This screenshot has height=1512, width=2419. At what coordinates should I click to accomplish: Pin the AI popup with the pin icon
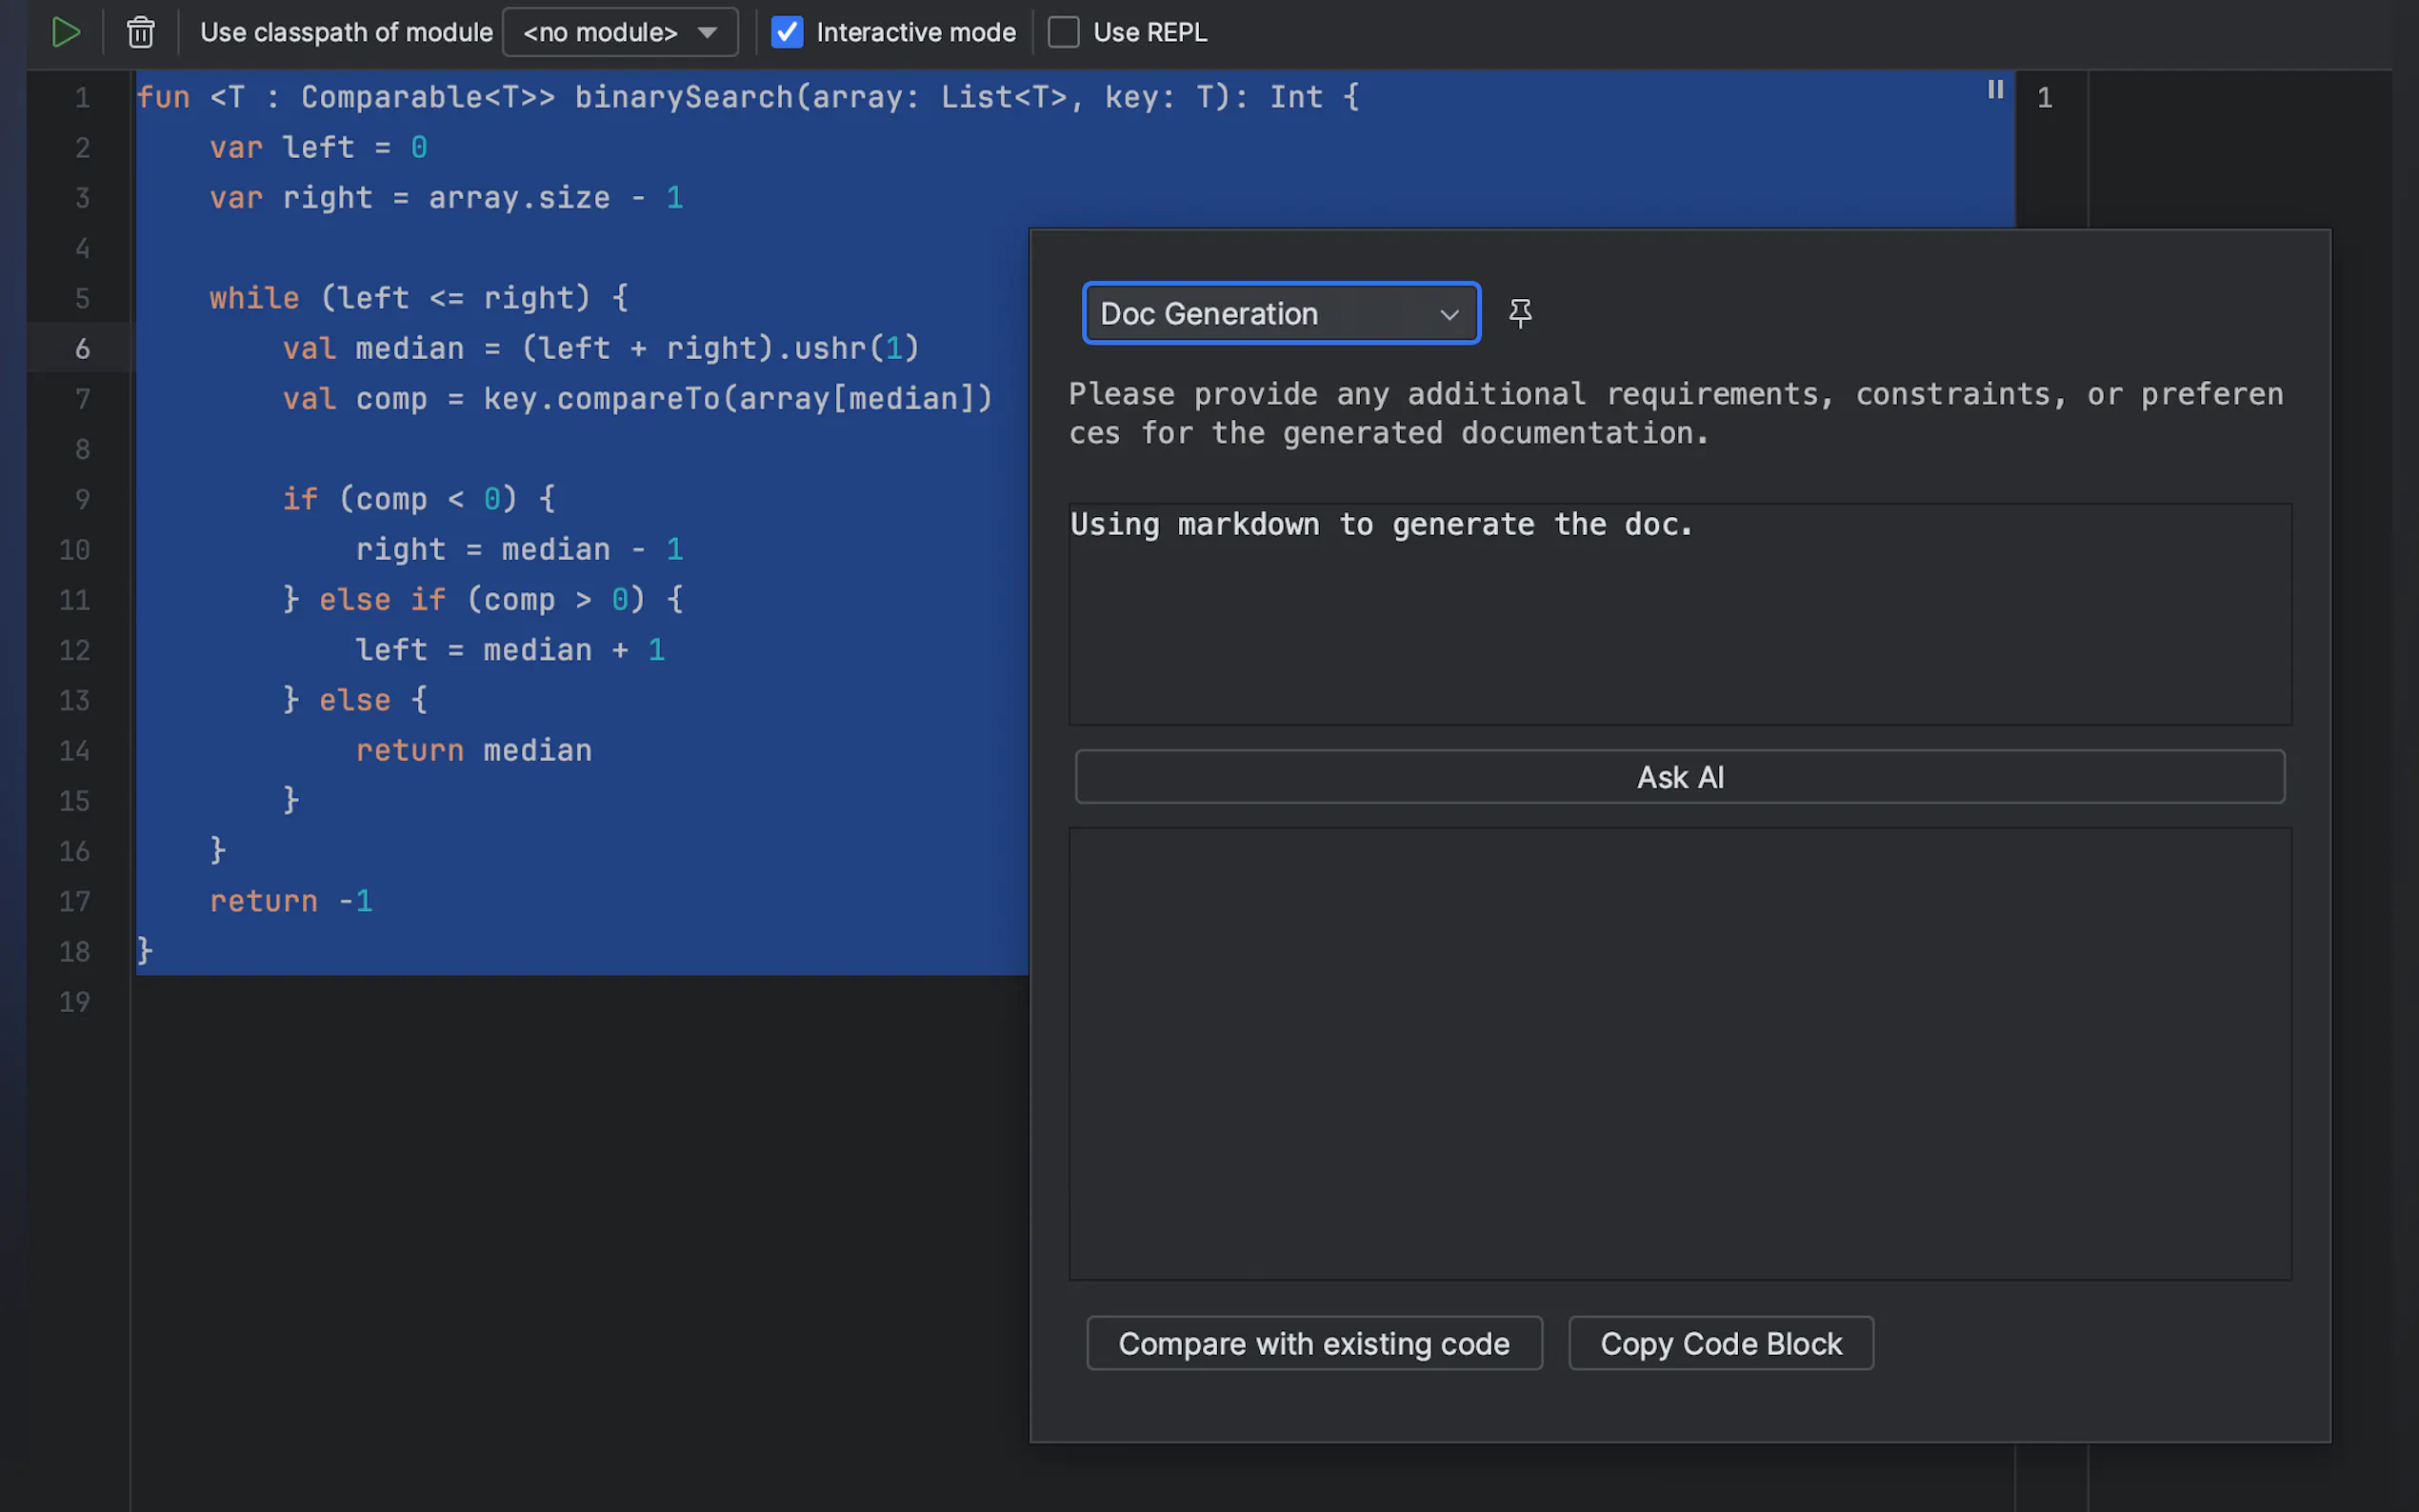click(1520, 313)
